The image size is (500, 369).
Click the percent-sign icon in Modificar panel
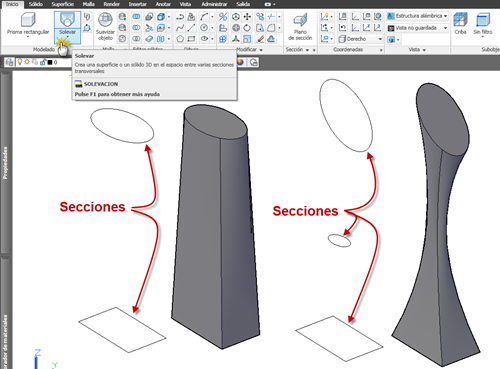pos(223,17)
